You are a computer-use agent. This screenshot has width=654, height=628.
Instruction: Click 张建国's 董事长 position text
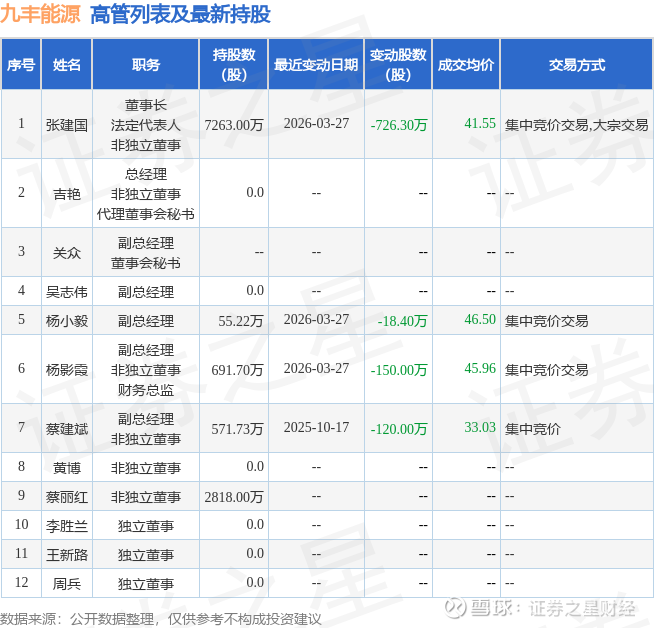[x=146, y=105]
